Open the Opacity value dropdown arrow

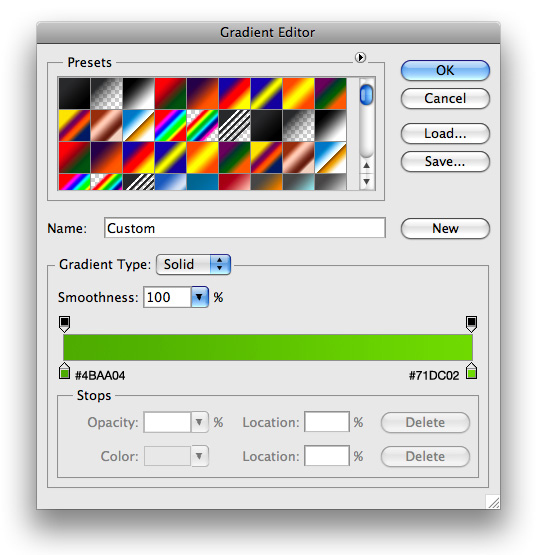199,422
